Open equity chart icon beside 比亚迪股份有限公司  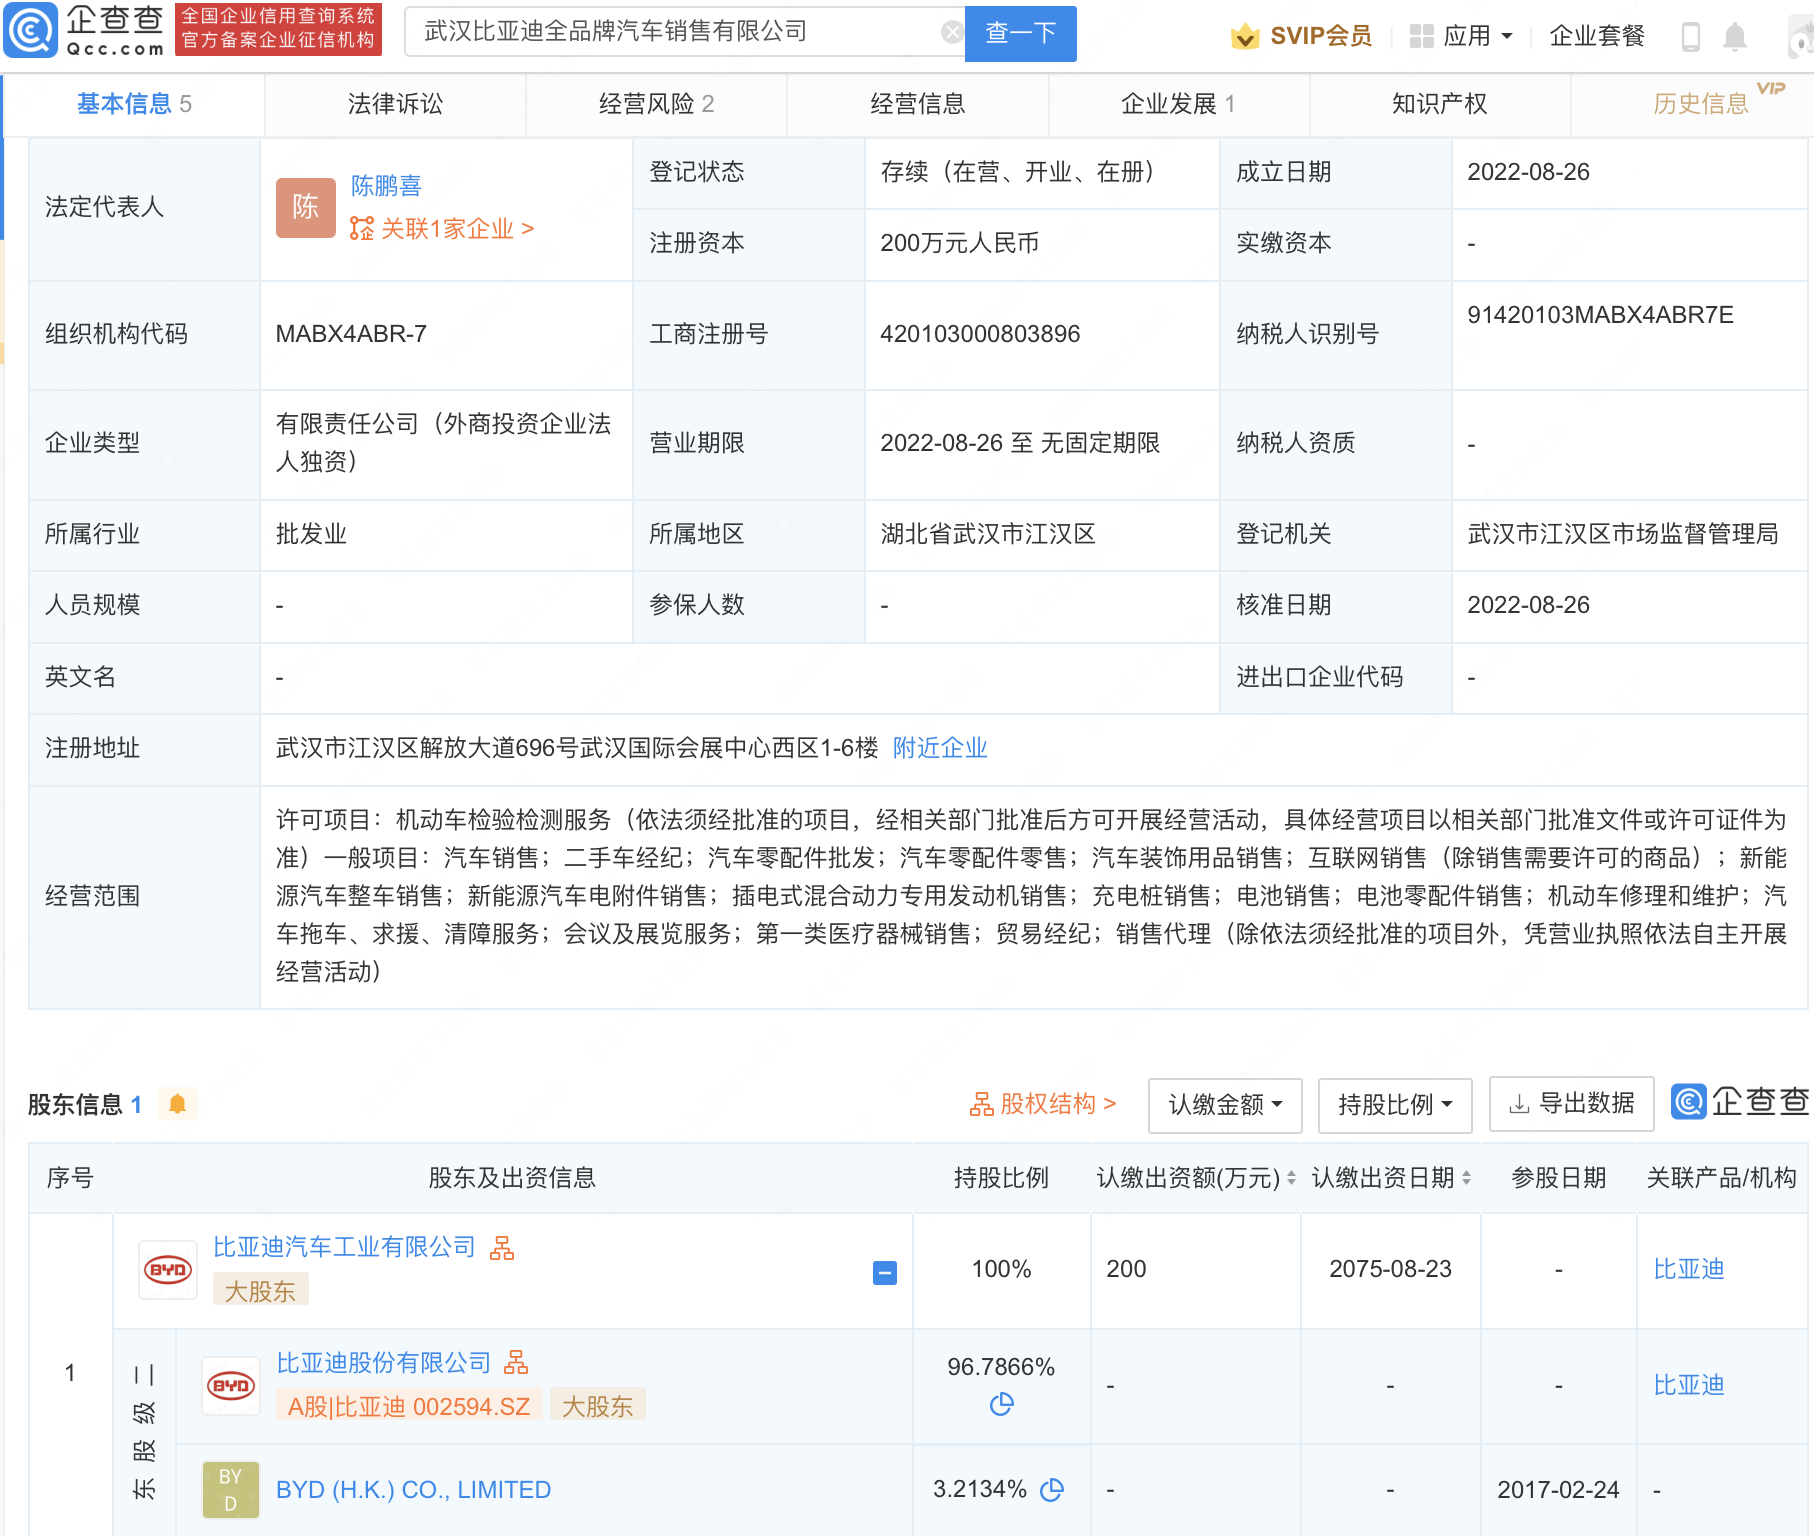pos(516,1363)
